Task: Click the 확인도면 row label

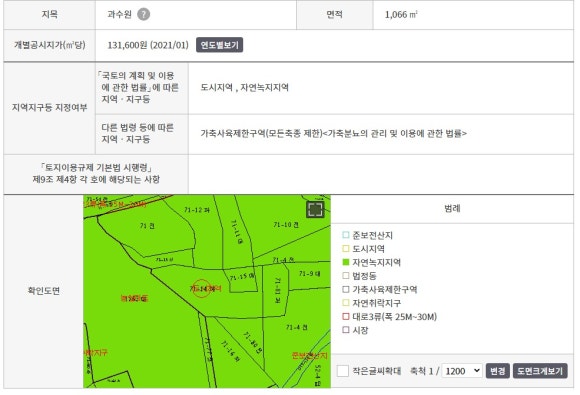Action: [x=44, y=291]
